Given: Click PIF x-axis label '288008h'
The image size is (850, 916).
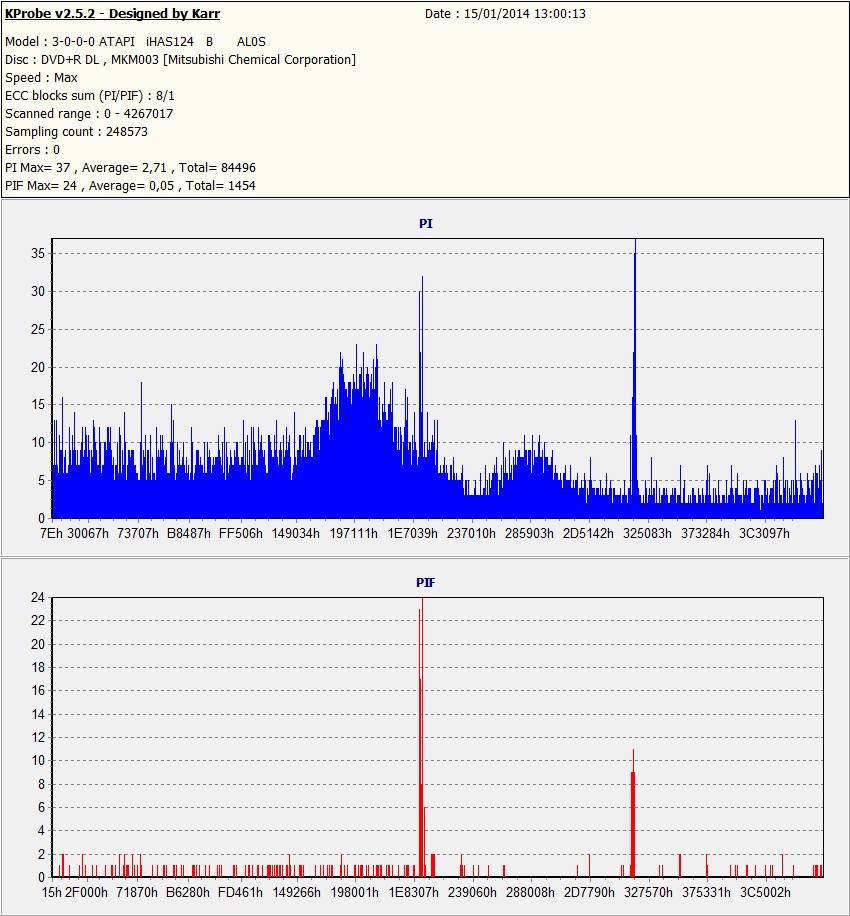Looking at the screenshot, I should click(530, 893).
